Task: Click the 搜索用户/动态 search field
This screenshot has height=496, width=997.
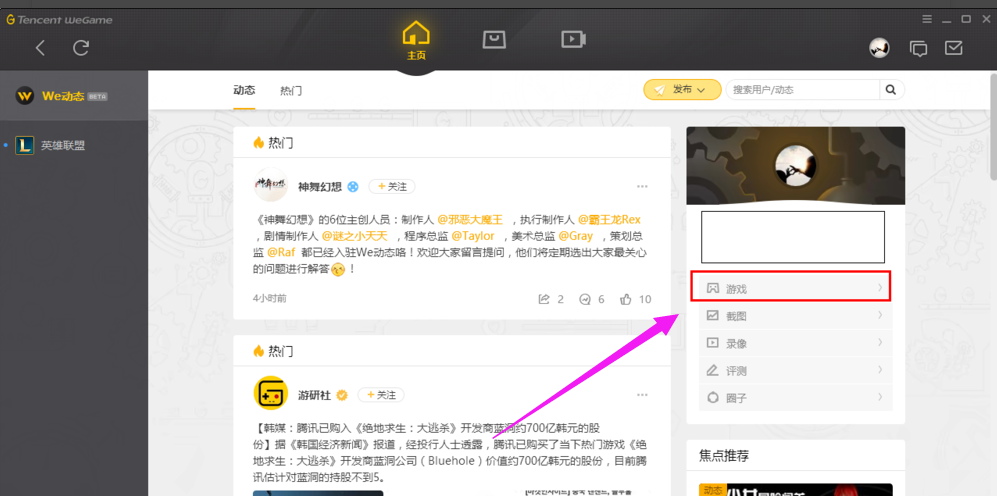Action: click(802, 90)
